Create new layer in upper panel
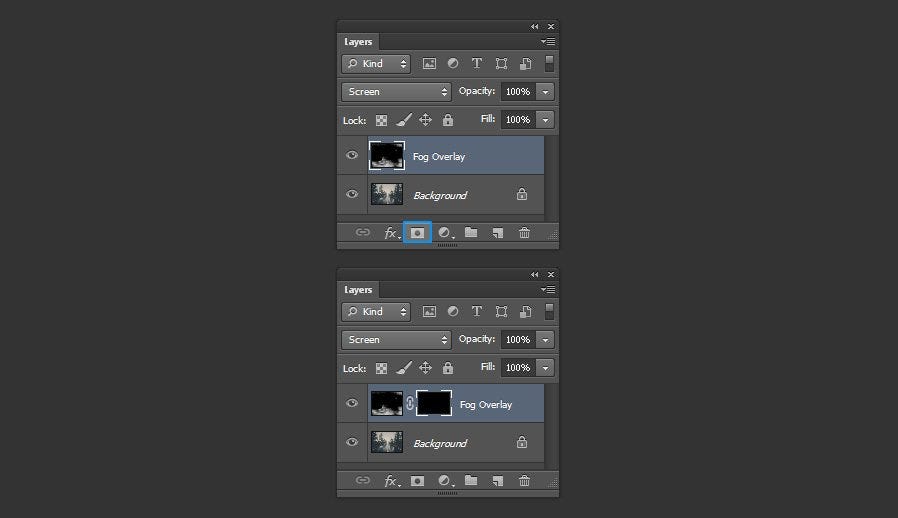Image resolution: width=898 pixels, height=518 pixels. click(498, 233)
